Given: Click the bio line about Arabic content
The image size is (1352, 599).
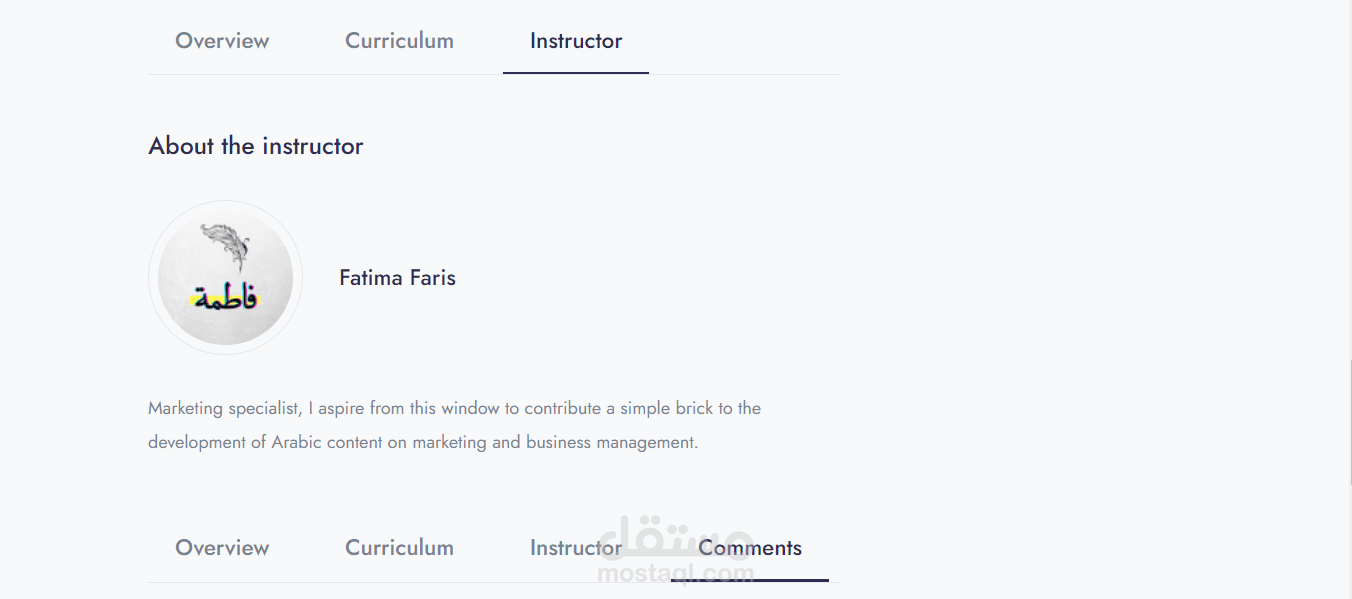Looking at the screenshot, I should click(422, 442).
